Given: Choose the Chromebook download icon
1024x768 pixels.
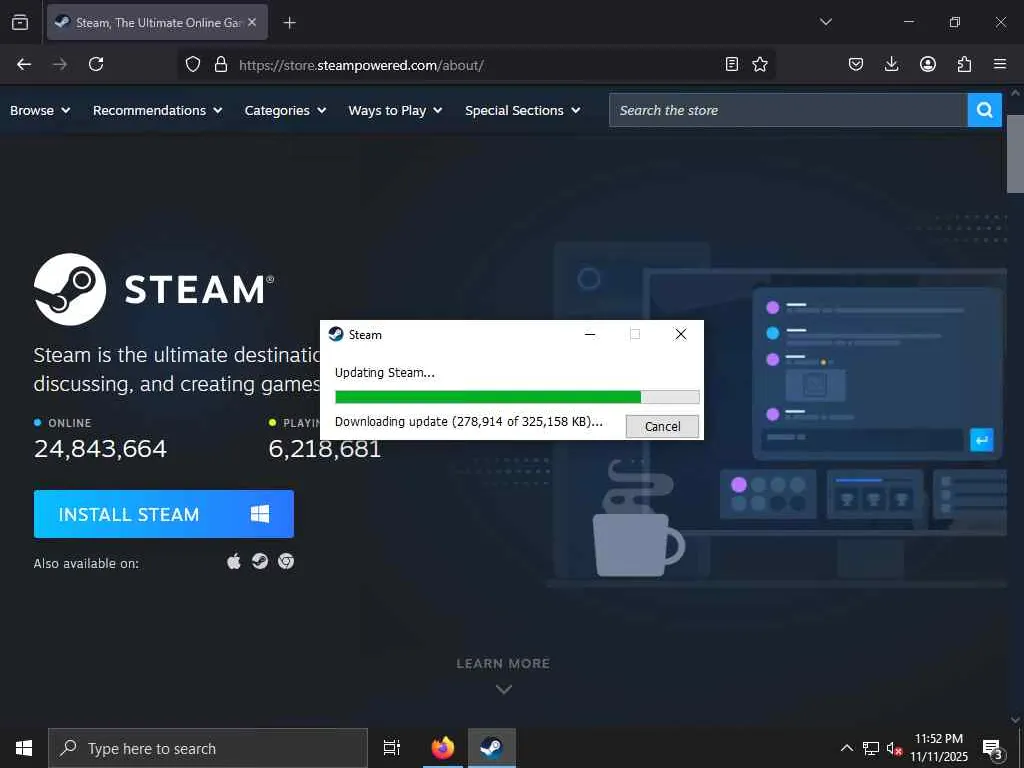Looking at the screenshot, I should 286,561.
